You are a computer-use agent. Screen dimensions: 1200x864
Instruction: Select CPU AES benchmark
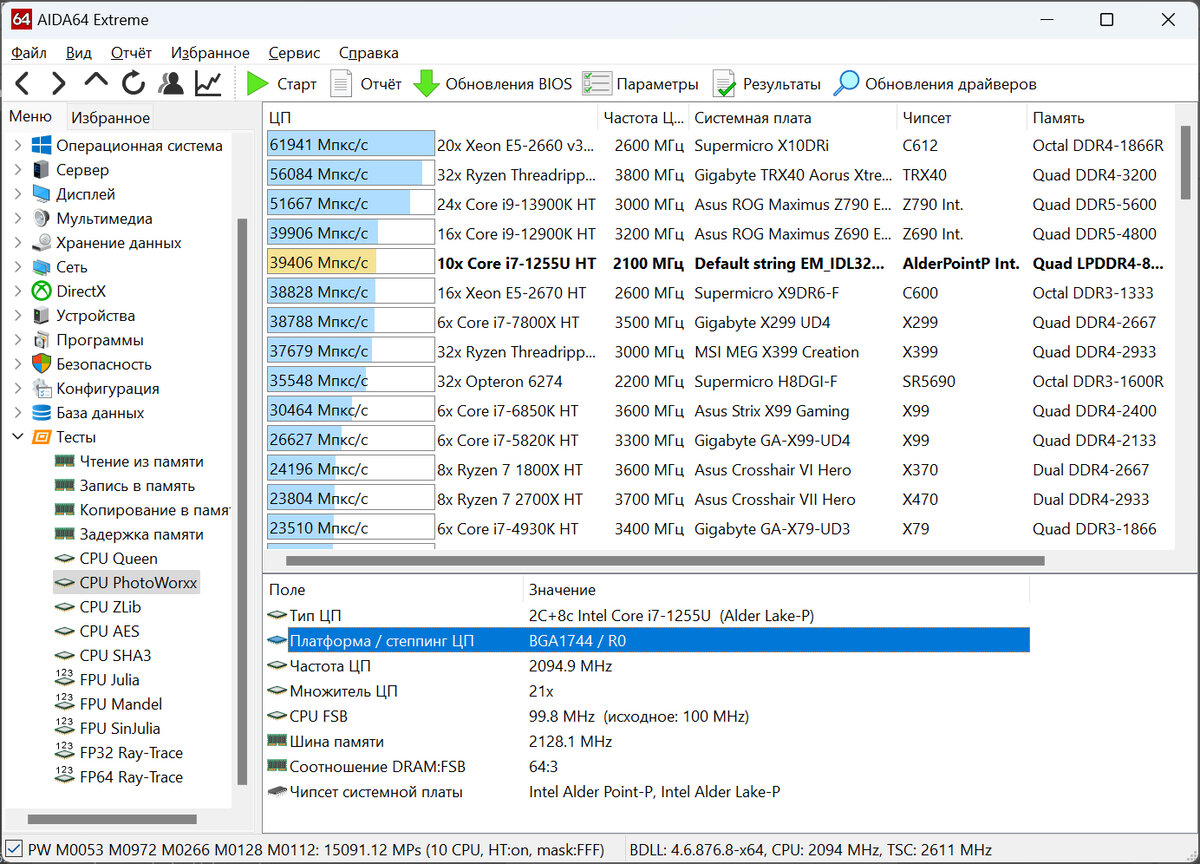pyautogui.click(x=109, y=631)
